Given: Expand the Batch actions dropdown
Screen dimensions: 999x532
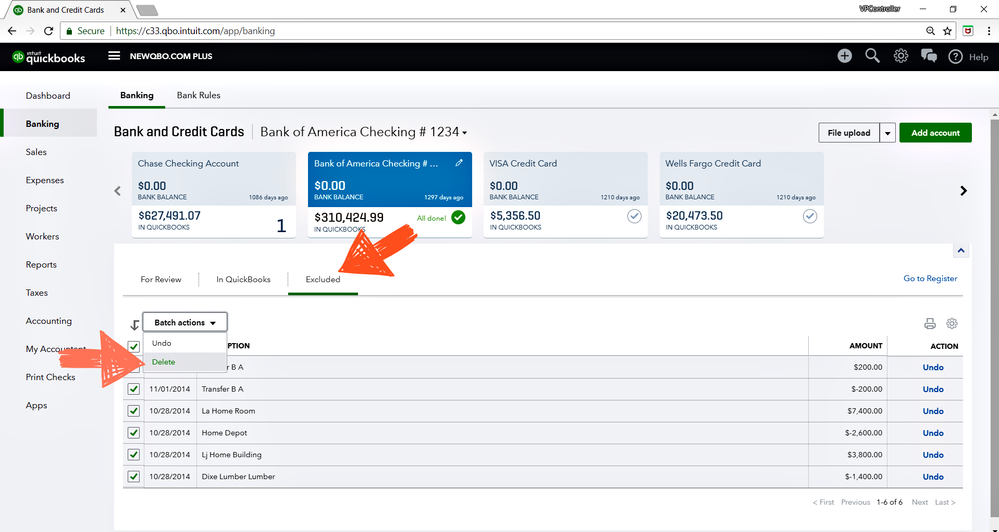Looking at the screenshot, I should coord(185,322).
